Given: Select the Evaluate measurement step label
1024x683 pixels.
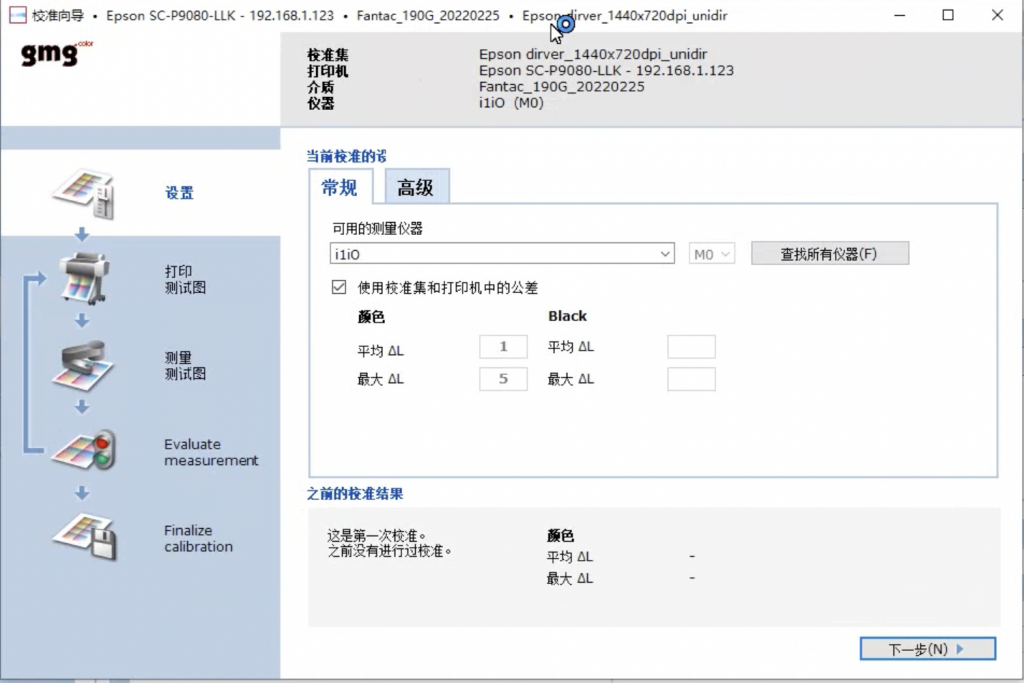Looking at the screenshot, I should [x=211, y=452].
